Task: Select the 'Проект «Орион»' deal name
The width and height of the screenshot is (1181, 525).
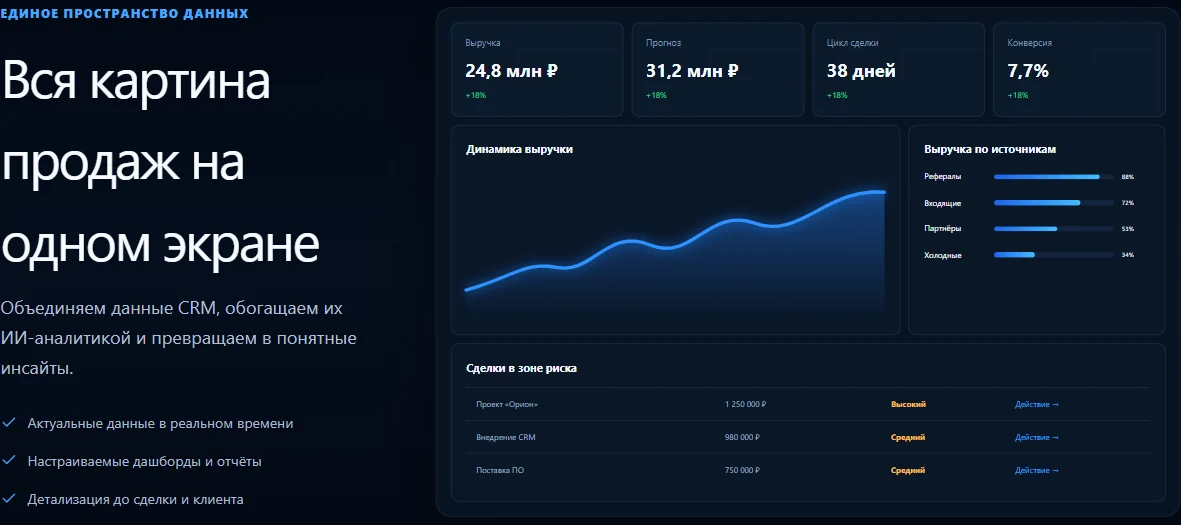Action: pos(507,404)
